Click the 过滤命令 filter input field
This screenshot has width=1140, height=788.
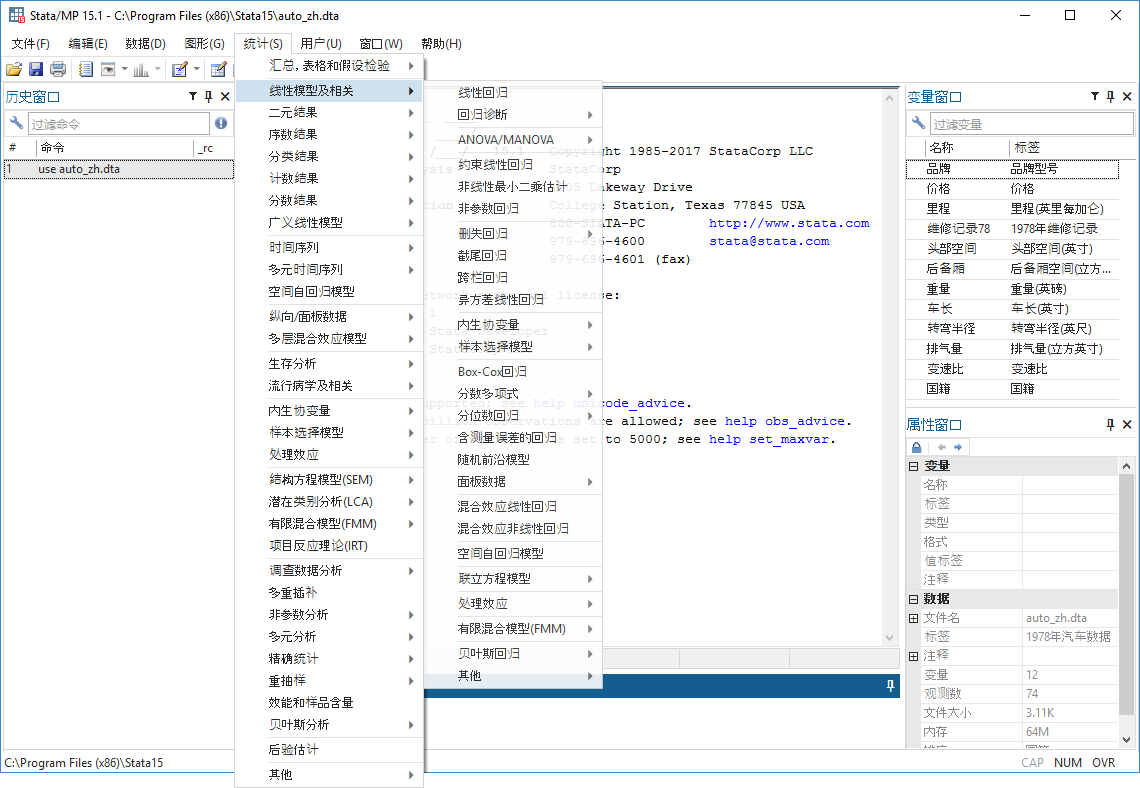pyautogui.click(x=119, y=124)
